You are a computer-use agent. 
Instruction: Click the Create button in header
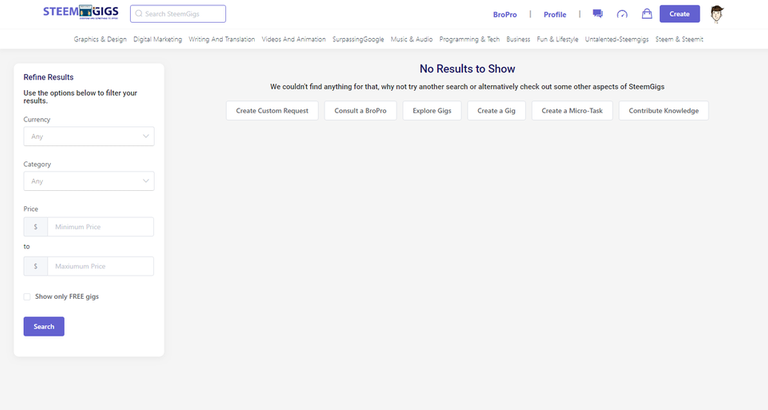pyautogui.click(x=680, y=14)
